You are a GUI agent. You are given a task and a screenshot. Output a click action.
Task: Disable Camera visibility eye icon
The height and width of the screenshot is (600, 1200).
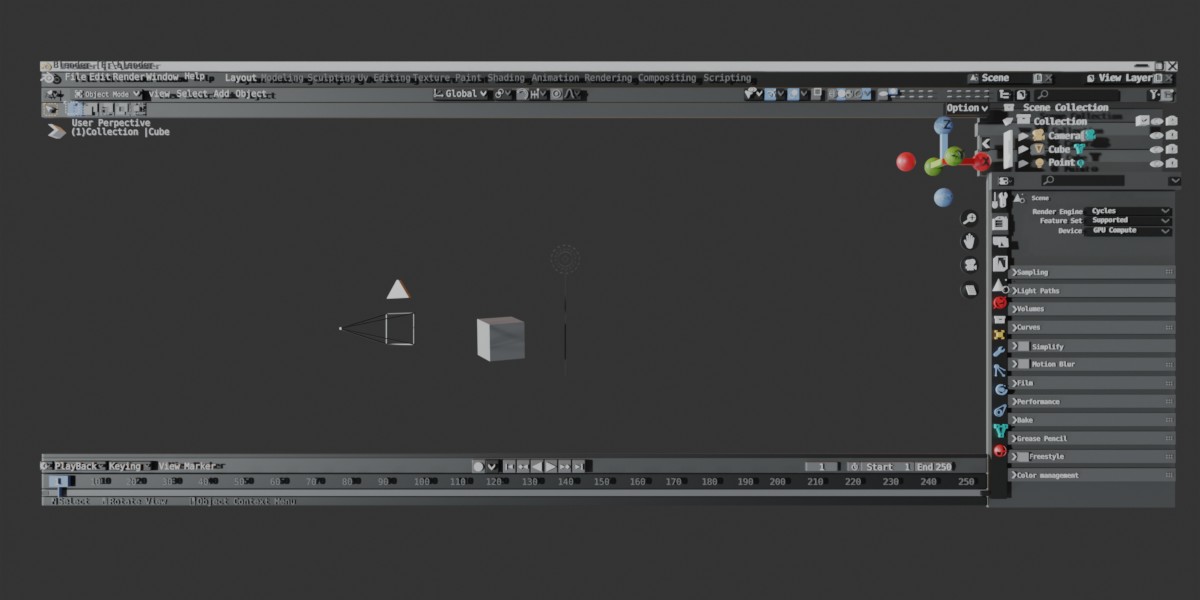[x=1157, y=136]
